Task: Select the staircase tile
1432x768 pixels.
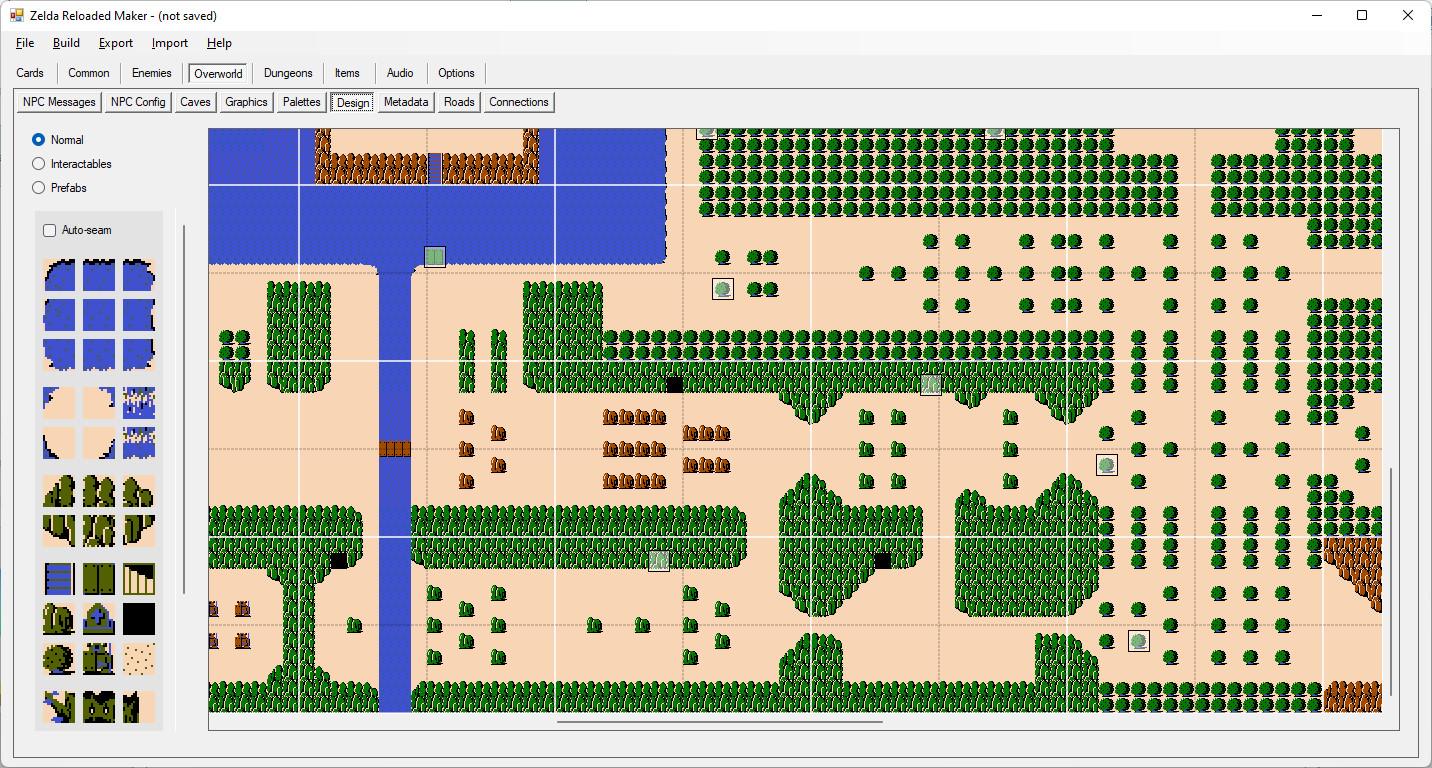Action: pyautogui.click(x=139, y=579)
